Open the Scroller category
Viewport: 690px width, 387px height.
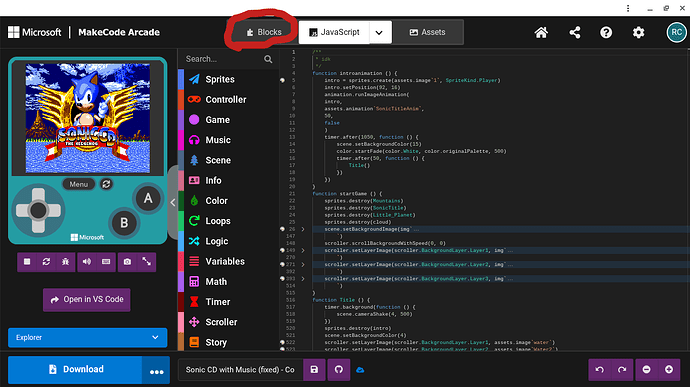pyautogui.click(x=228, y=322)
